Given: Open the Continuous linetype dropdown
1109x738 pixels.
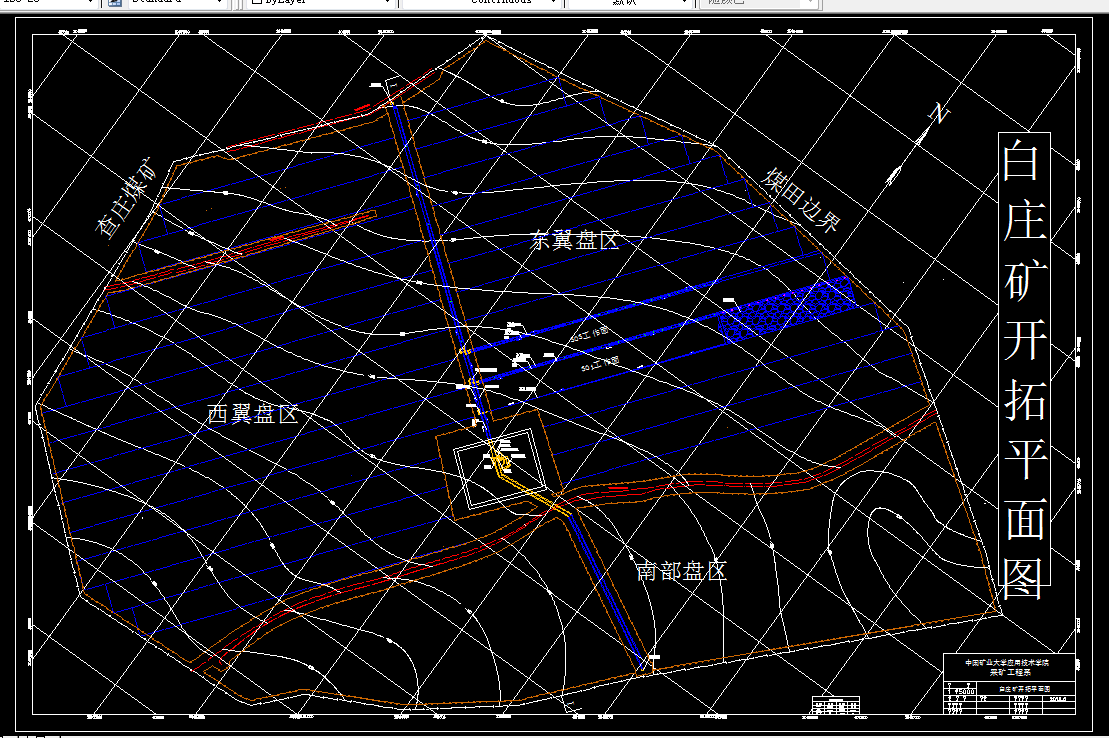Looking at the screenshot, I should [483, 3].
